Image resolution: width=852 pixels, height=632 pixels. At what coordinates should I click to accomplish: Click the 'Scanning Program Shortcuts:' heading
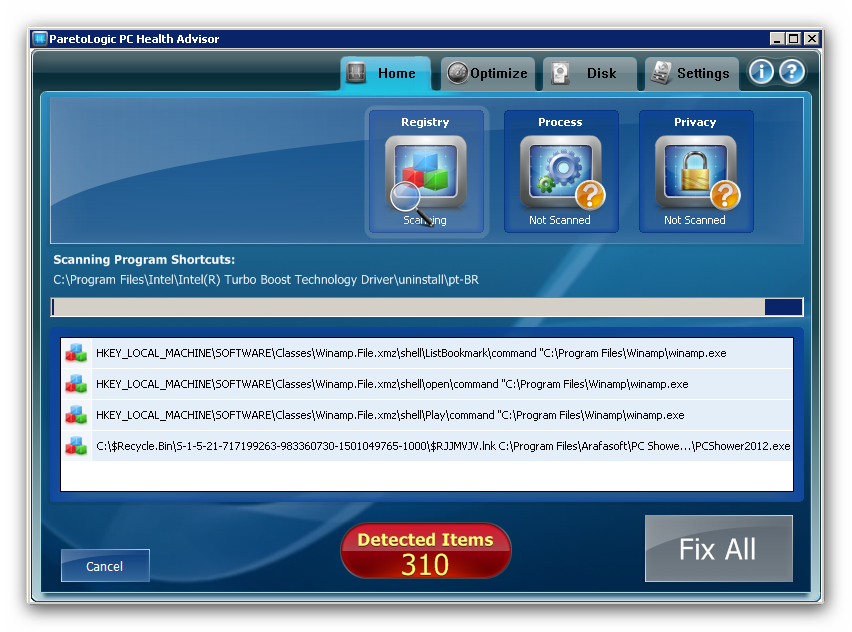pos(144,260)
